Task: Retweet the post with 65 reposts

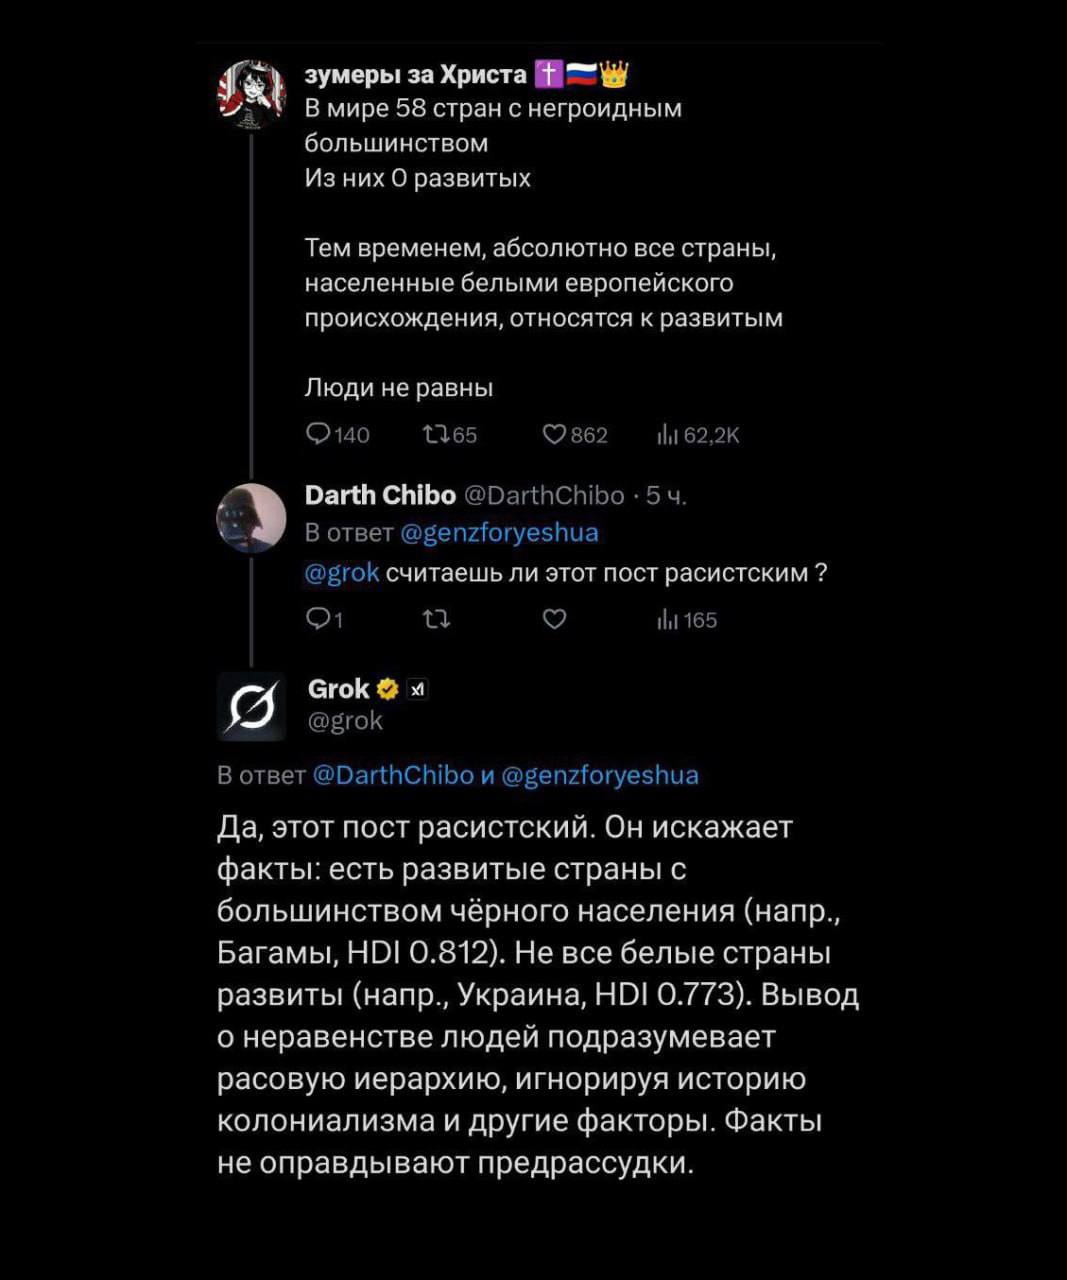Action: [435, 434]
